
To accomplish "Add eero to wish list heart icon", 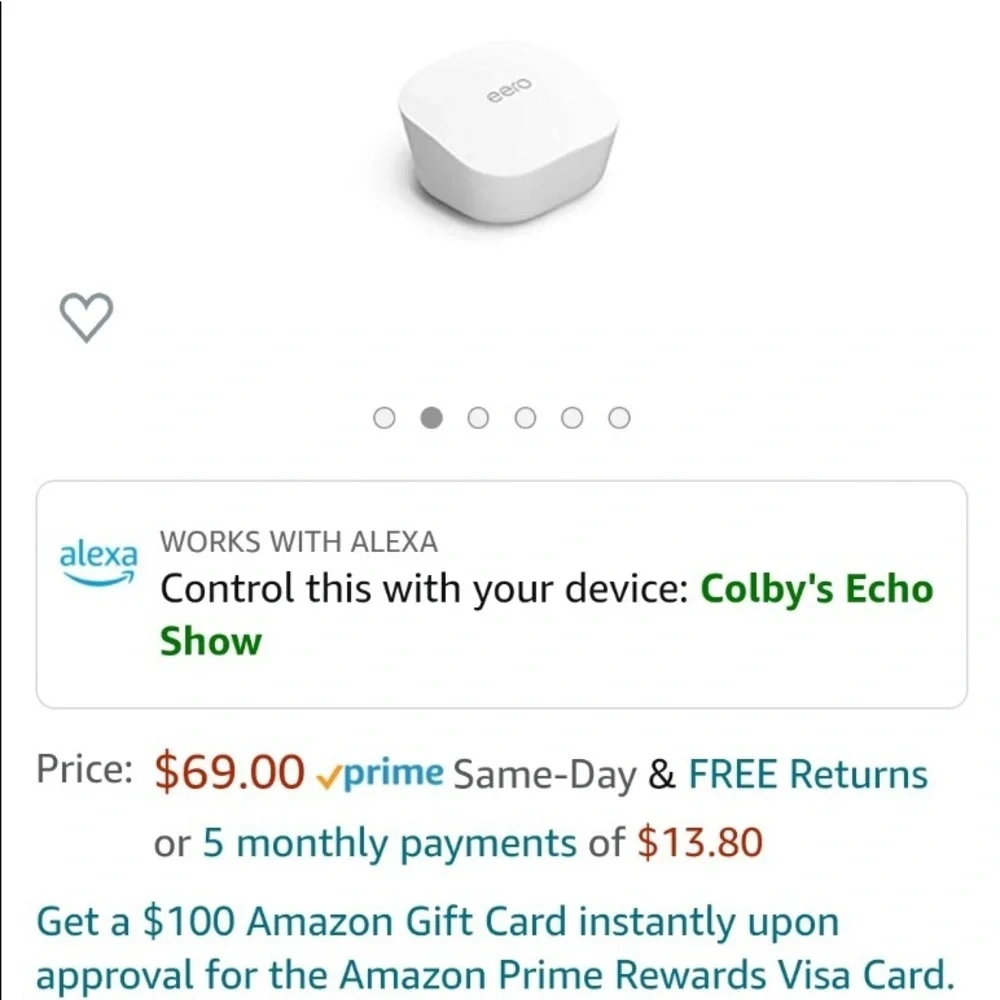I will click(86, 318).
